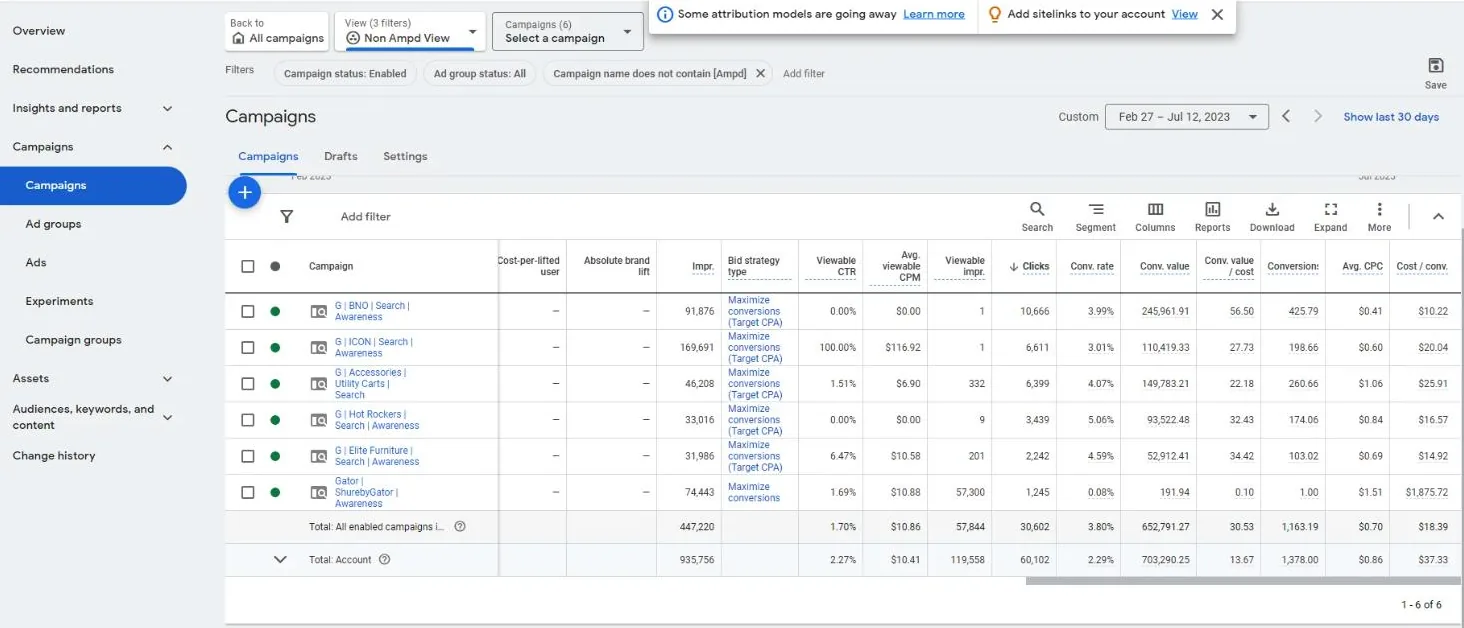Click the info icon in attribution notice
Image resolution: width=1464 pixels, height=628 pixels.
665,14
